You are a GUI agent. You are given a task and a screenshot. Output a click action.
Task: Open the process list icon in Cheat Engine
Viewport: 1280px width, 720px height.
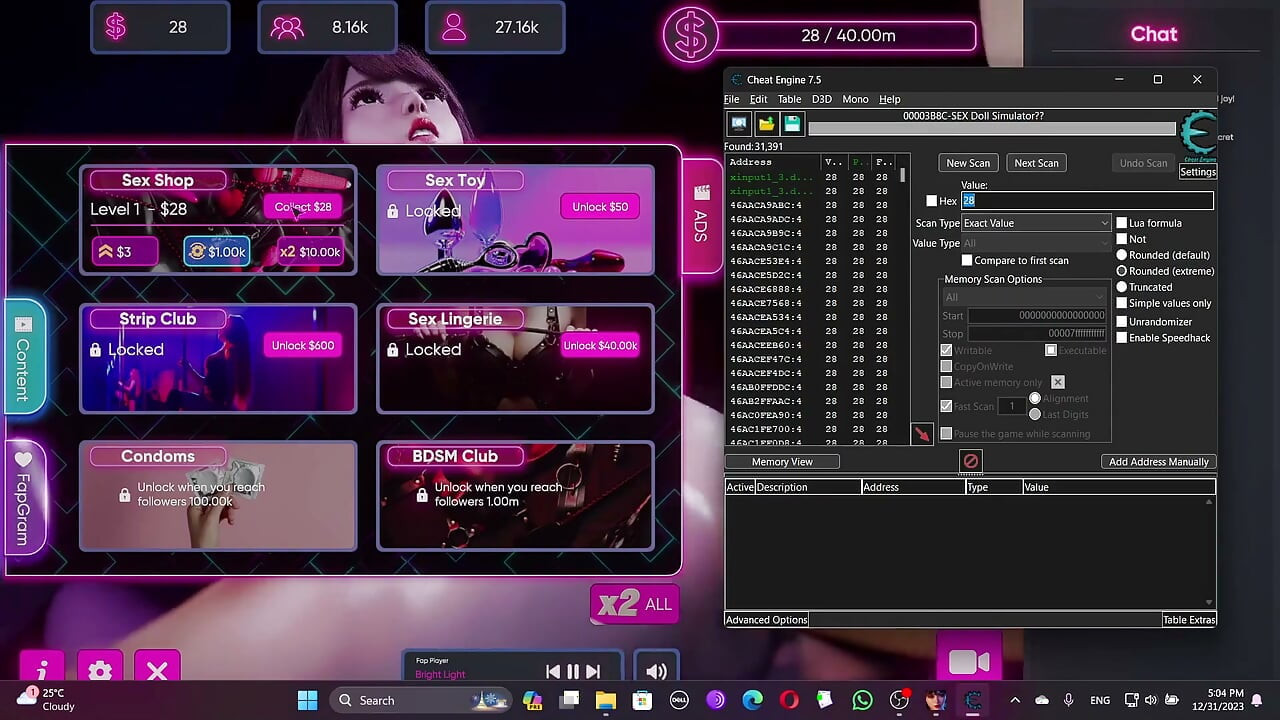(739, 124)
